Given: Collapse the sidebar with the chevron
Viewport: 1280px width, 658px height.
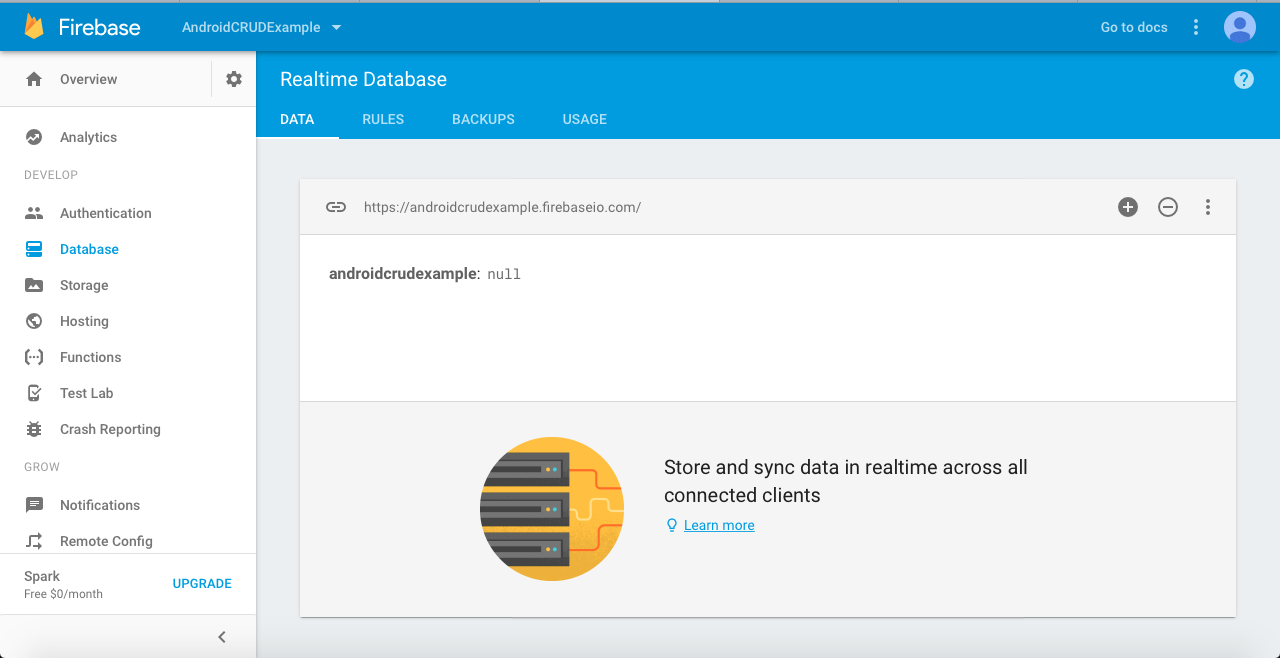Looking at the screenshot, I should click(222, 637).
